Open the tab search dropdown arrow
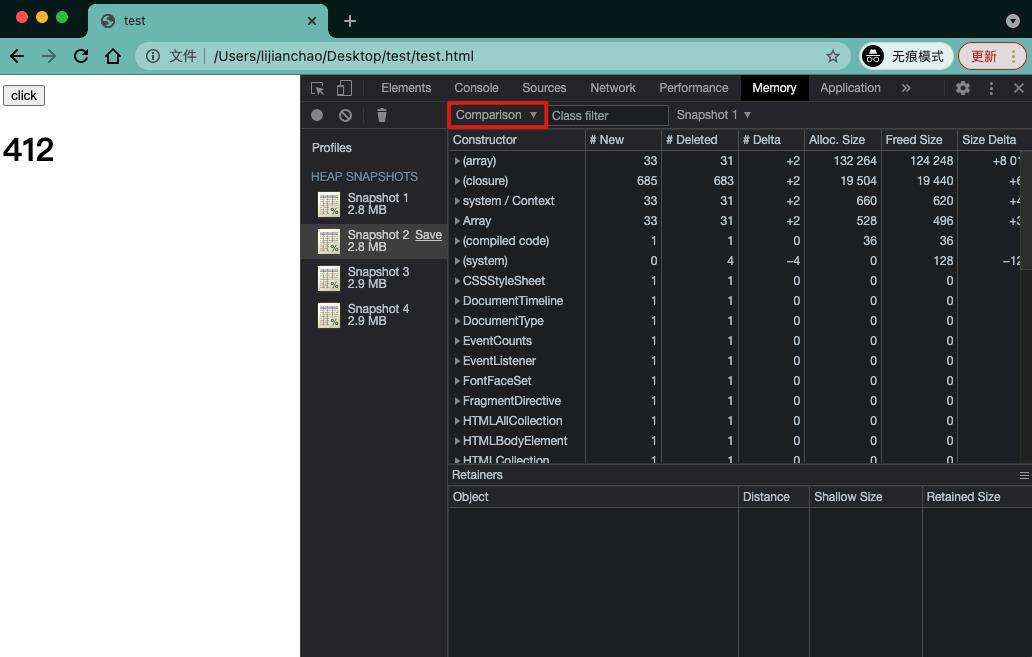 1013,21
